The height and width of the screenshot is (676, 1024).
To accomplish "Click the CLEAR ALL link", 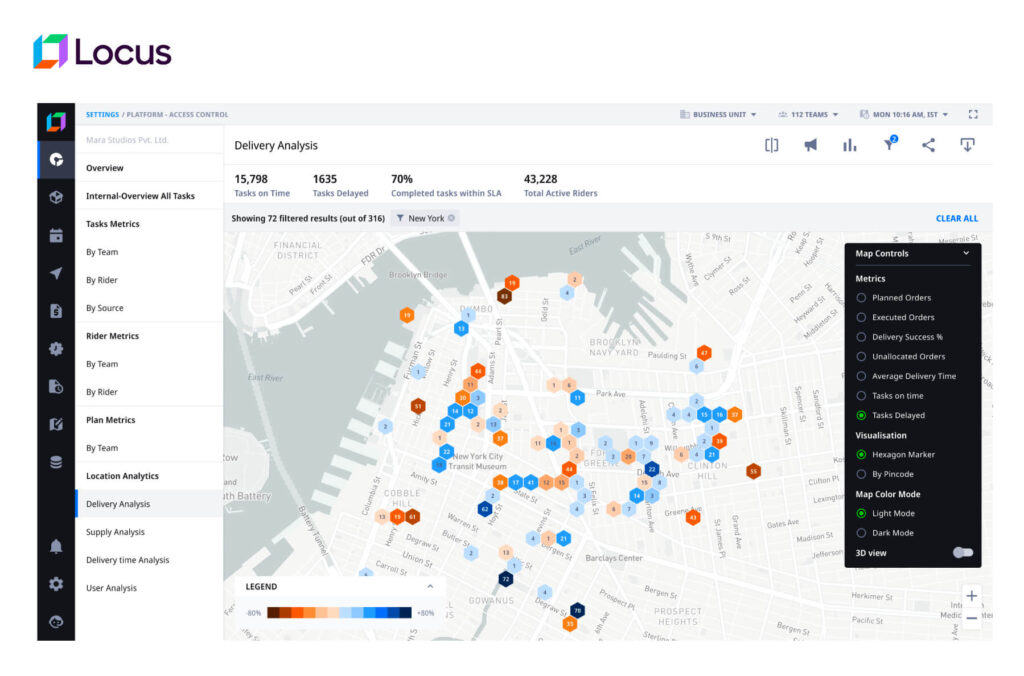I will [956, 218].
